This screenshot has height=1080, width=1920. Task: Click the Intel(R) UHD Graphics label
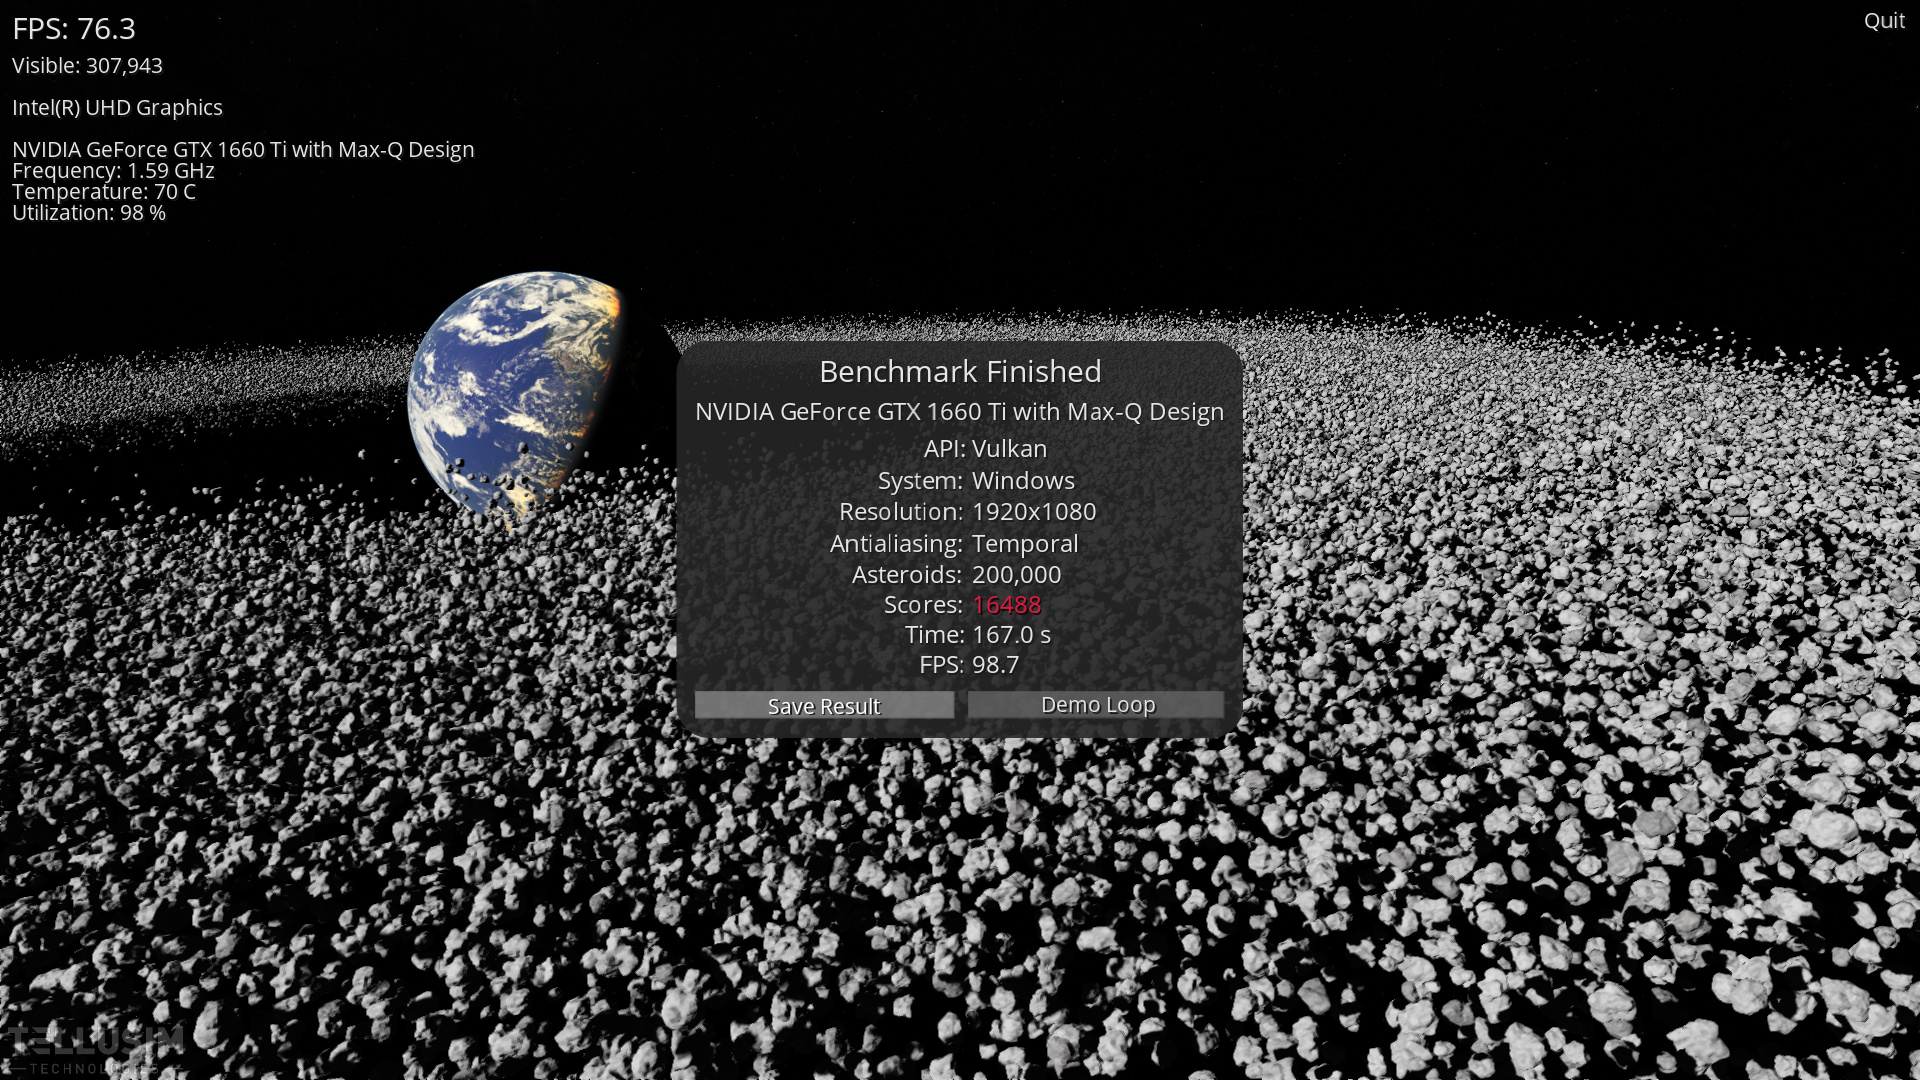click(x=117, y=108)
